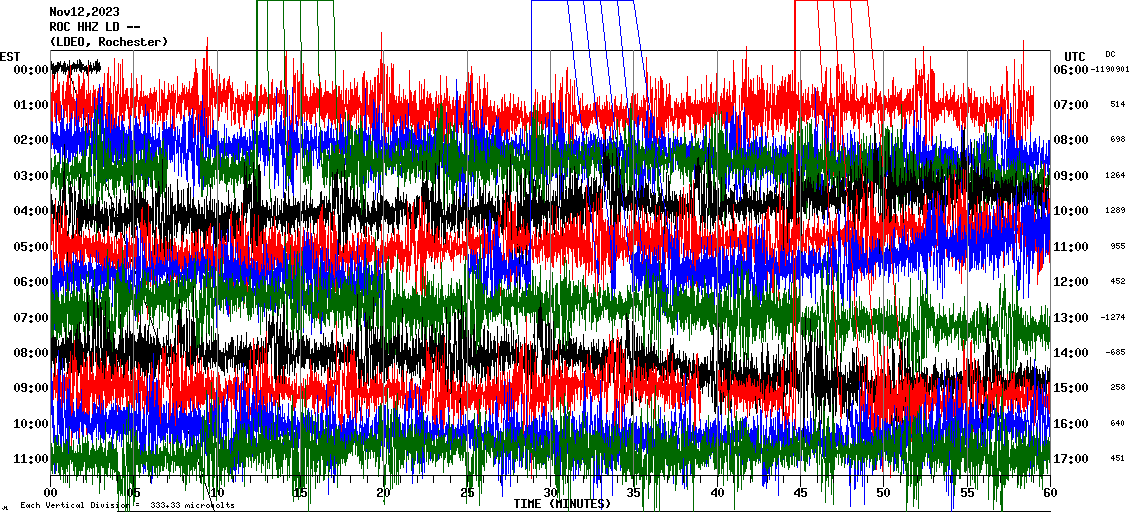Click the green event bracket at top
This screenshot has width=1130, height=519.
[x=294, y=3]
